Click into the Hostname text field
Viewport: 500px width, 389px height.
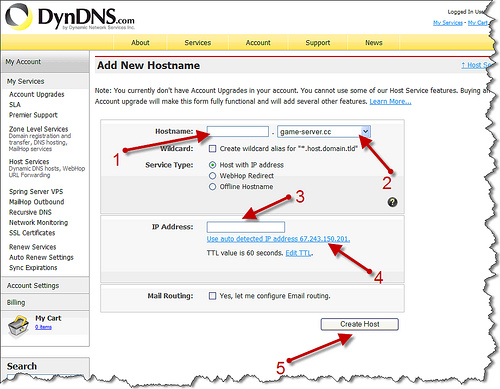pos(238,131)
